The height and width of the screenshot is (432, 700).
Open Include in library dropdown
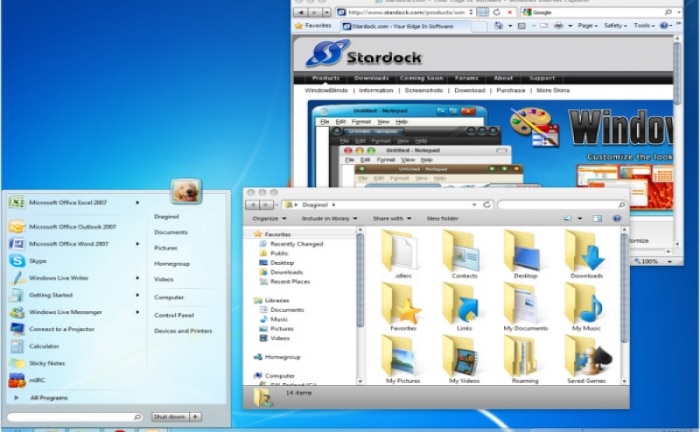tap(329, 219)
